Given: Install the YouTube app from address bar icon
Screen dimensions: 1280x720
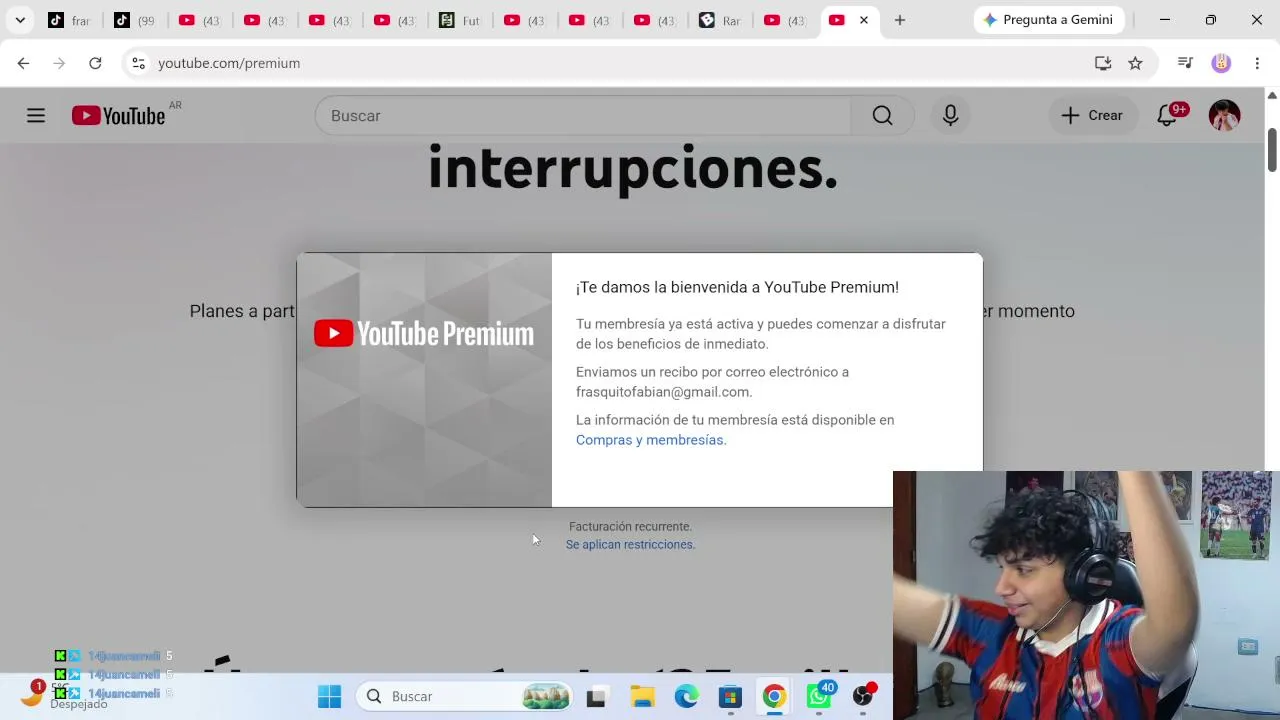Looking at the screenshot, I should tap(1103, 63).
